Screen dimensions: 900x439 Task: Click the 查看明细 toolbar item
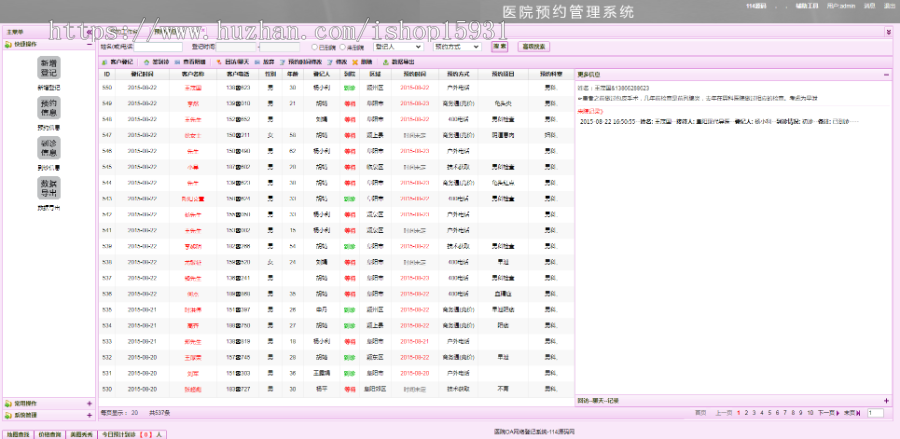tap(190, 62)
